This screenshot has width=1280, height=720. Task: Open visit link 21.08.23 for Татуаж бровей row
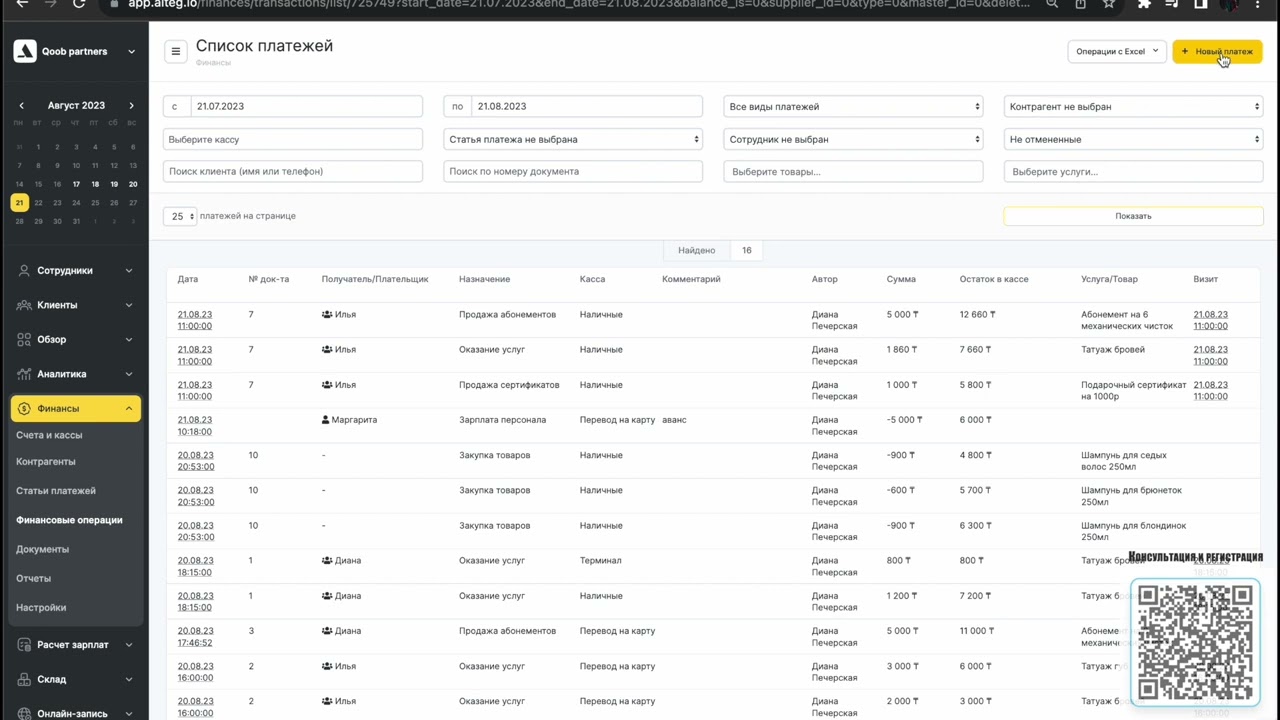[1210, 355]
